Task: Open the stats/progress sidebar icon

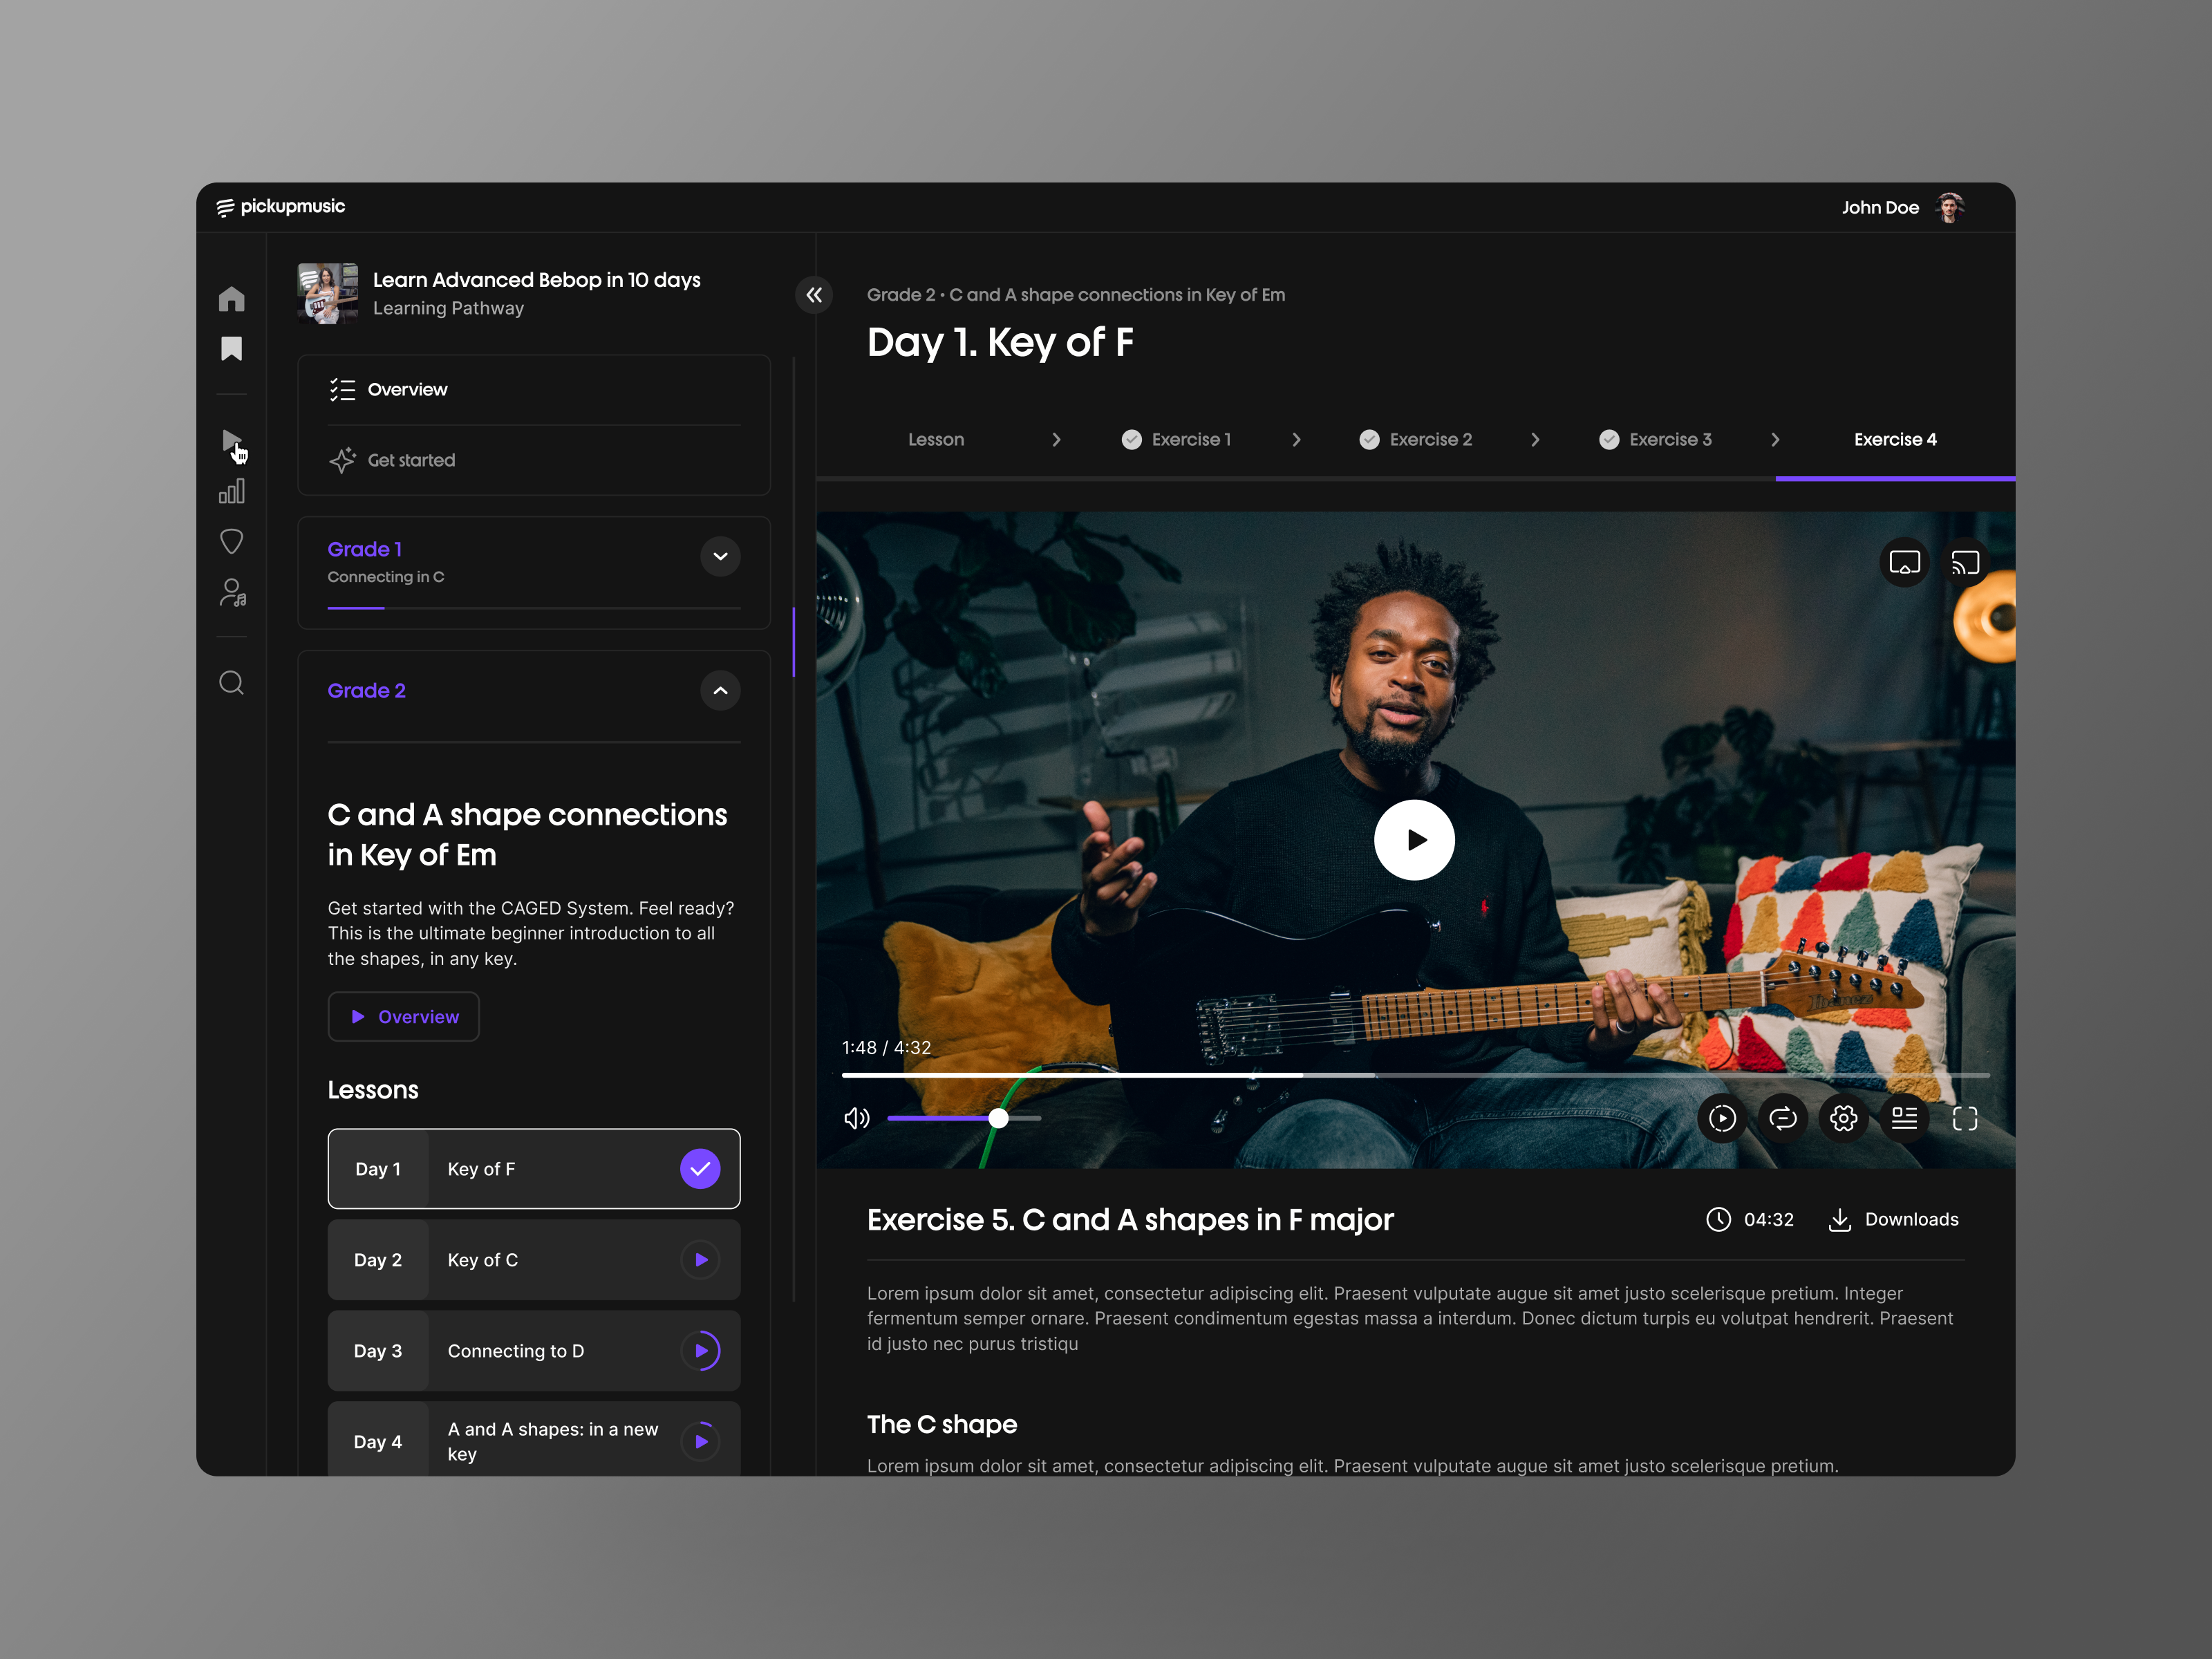Action: [x=232, y=490]
